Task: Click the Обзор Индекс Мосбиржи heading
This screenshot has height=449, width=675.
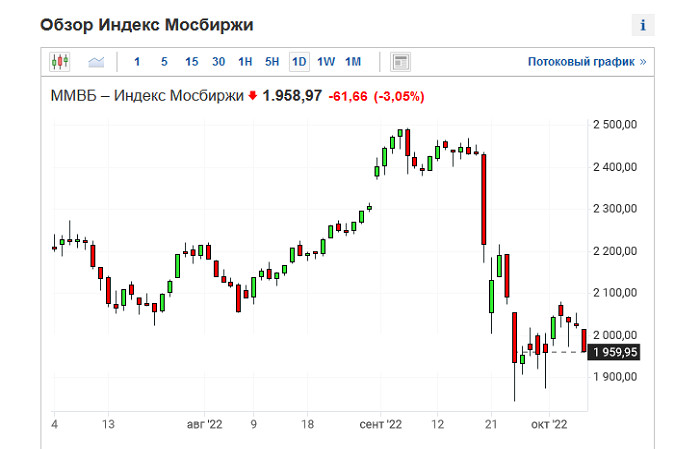Action: point(146,25)
